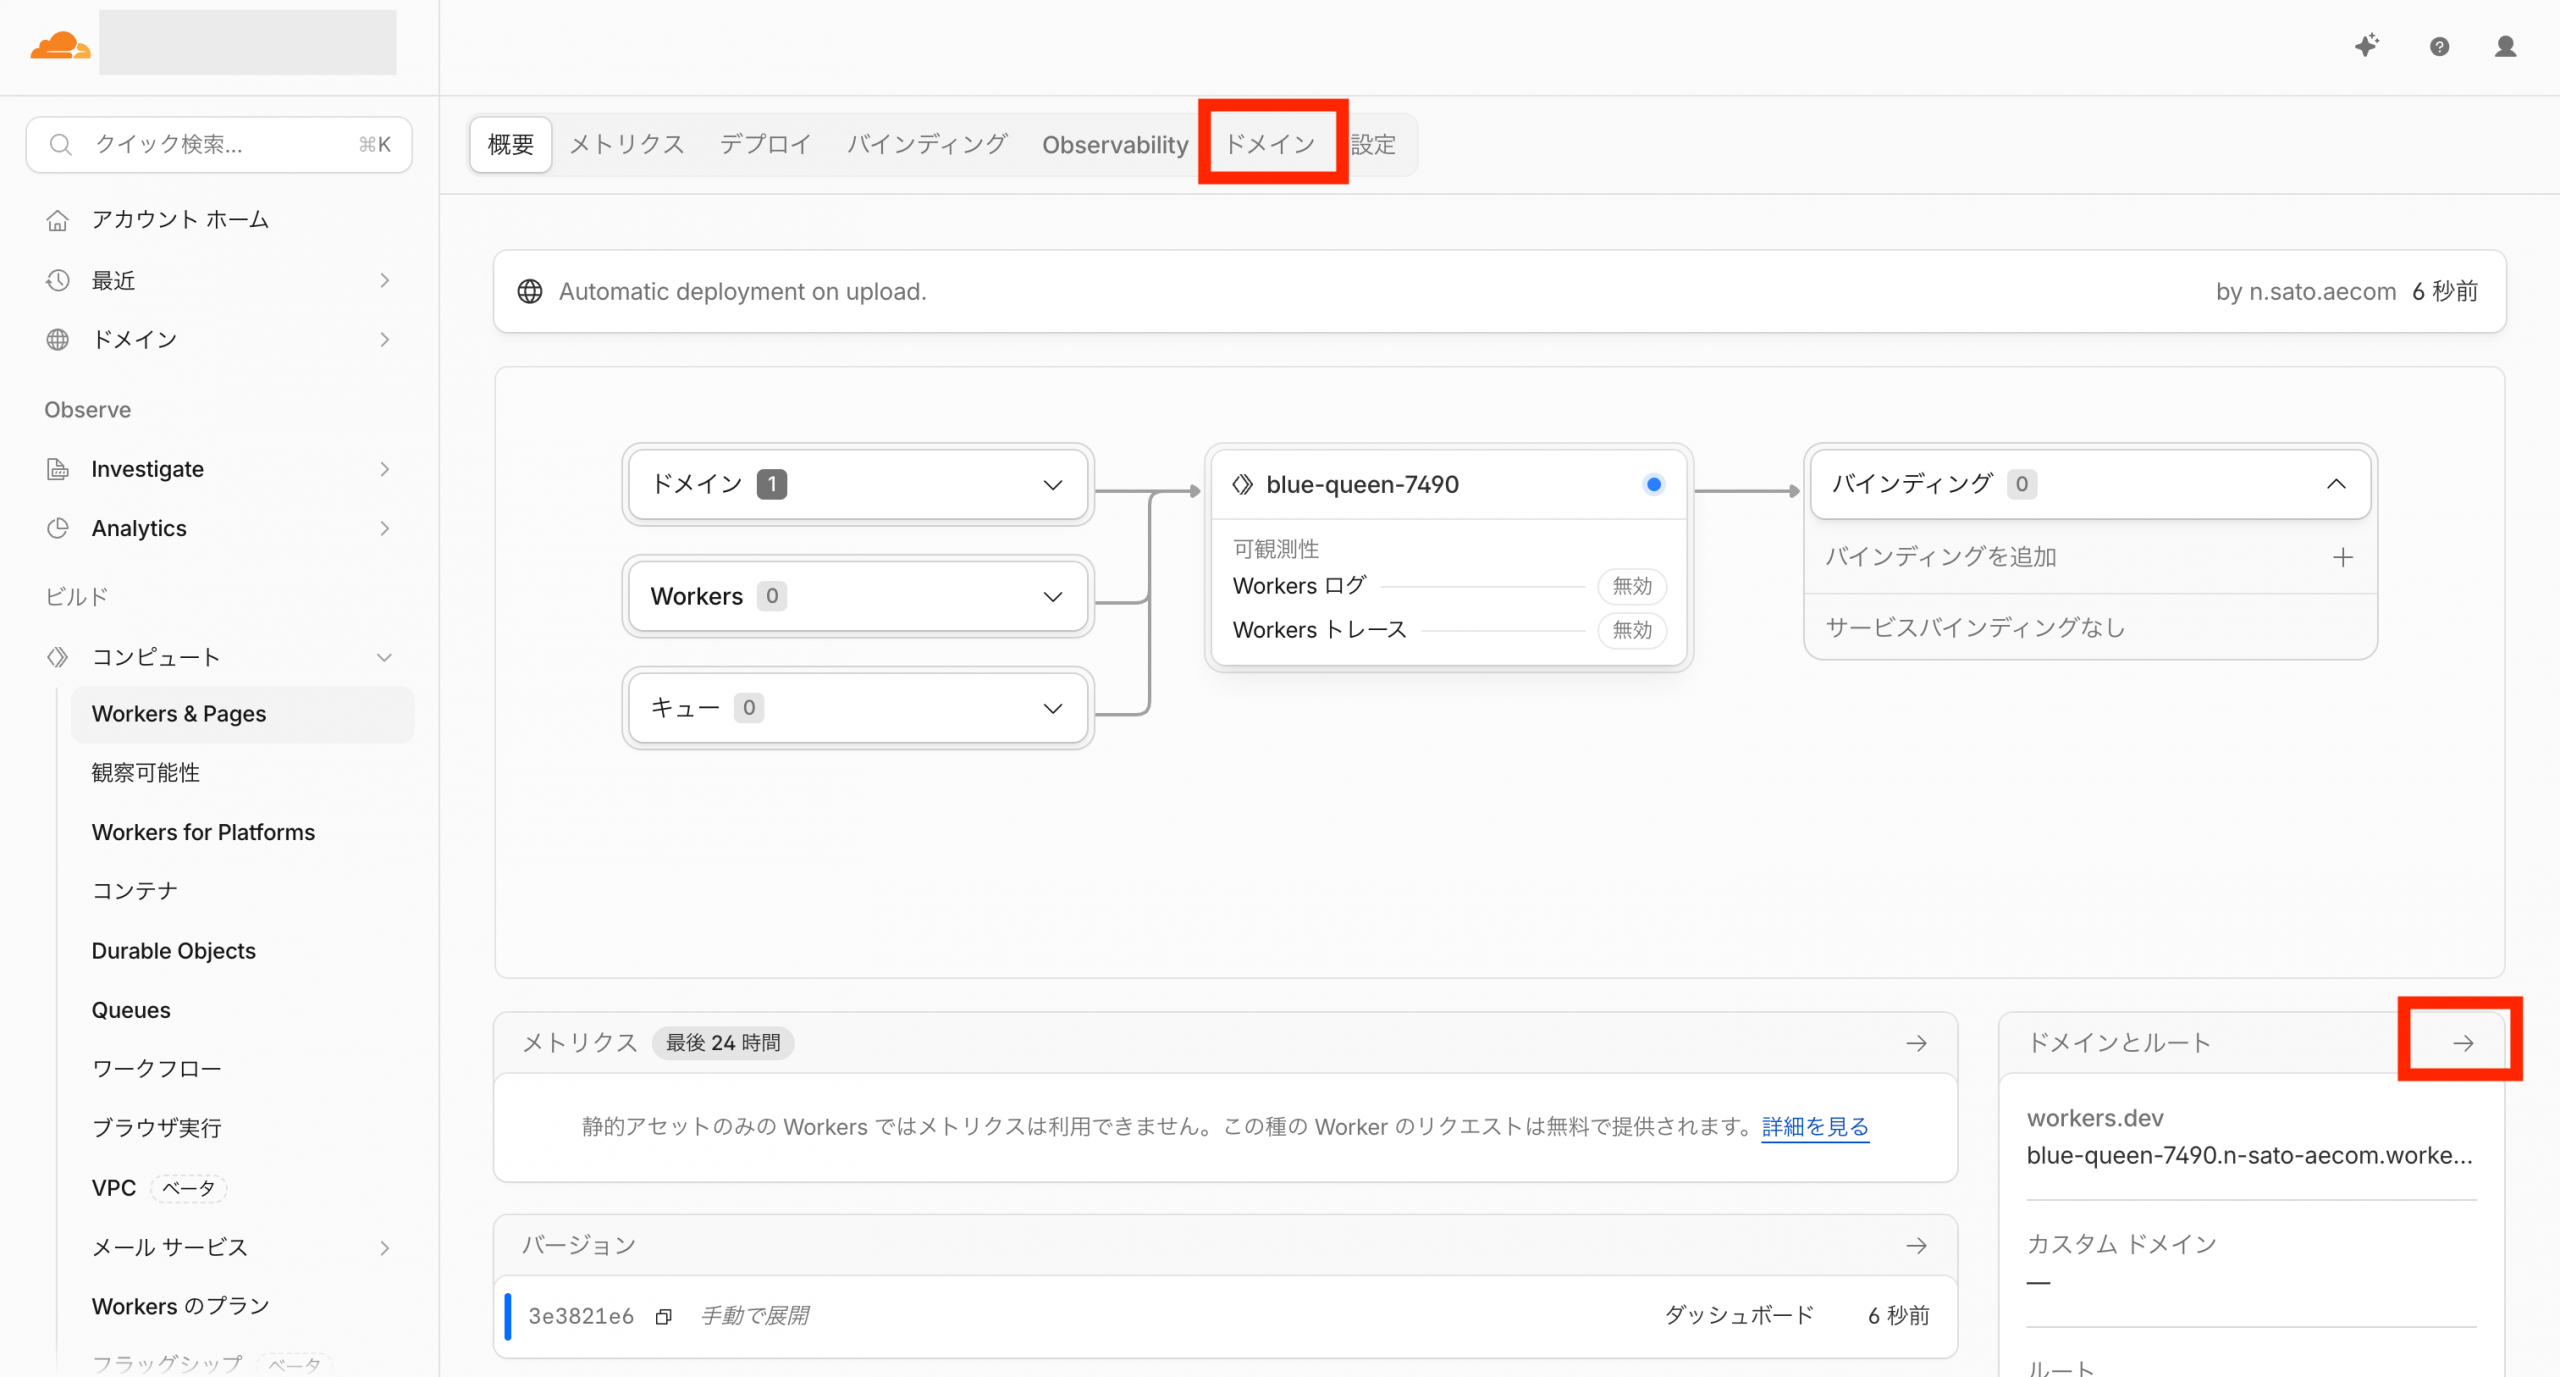Open the バインディング tab
The width and height of the screenshot is (2560, 1377).
point(927,145)
